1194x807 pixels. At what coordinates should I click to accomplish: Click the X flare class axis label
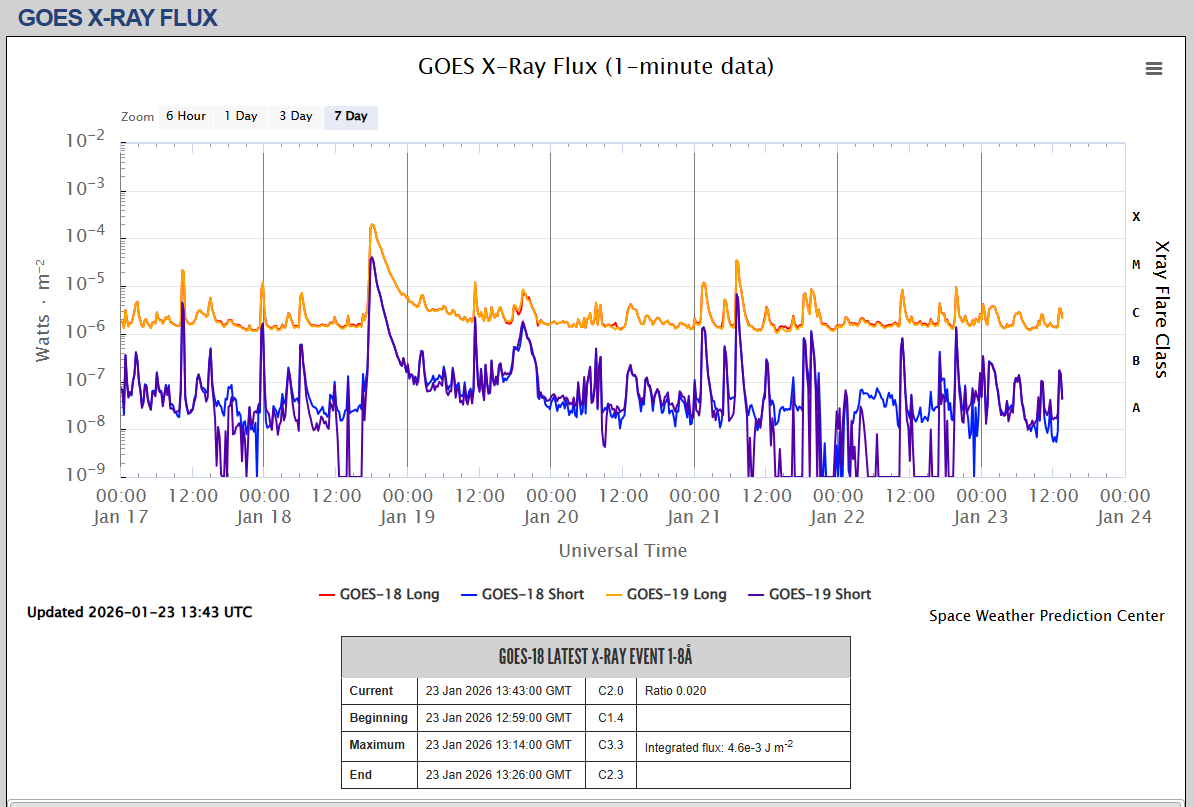1136,216
